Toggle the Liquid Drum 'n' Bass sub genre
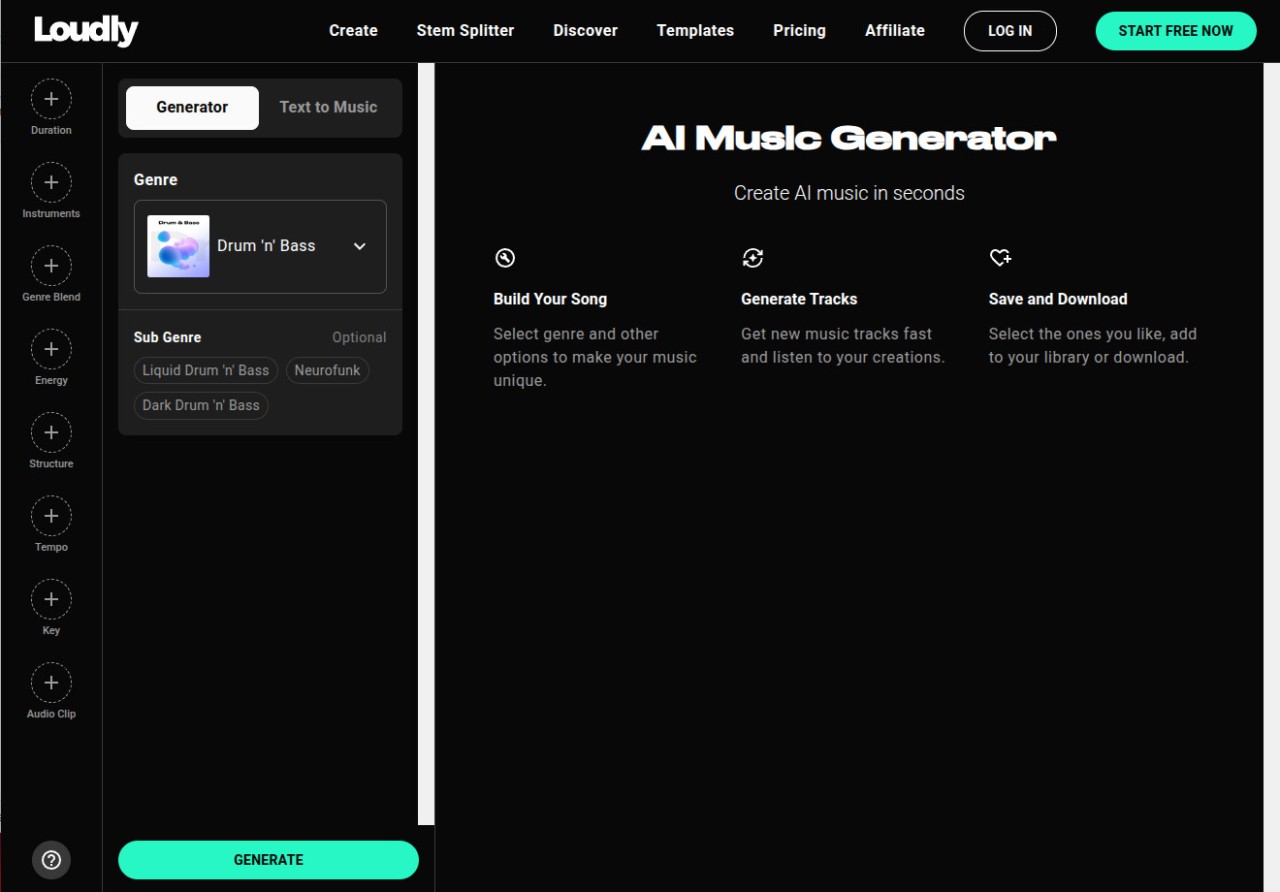Viewport: 1280px width, 892px height. [206, 370]
